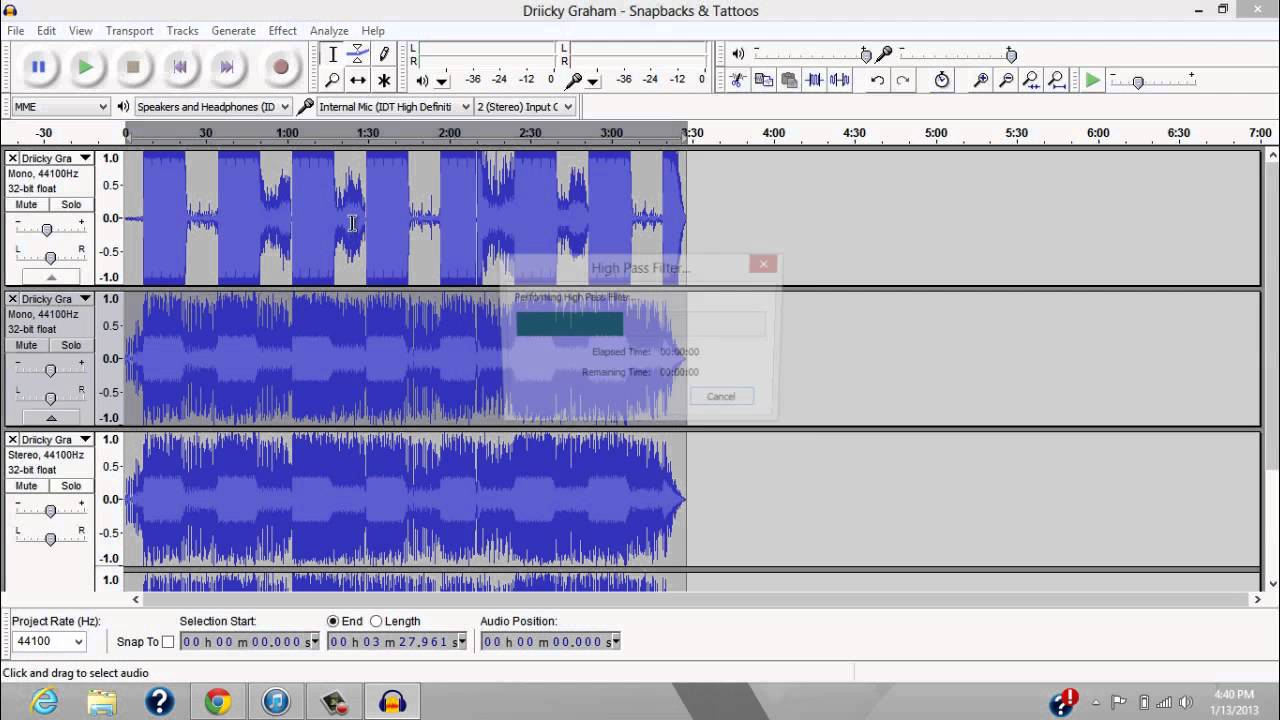This screenshot has width=1280, height=720.
Task: Open the Edit menu
Action: click(x=46, y=31)
